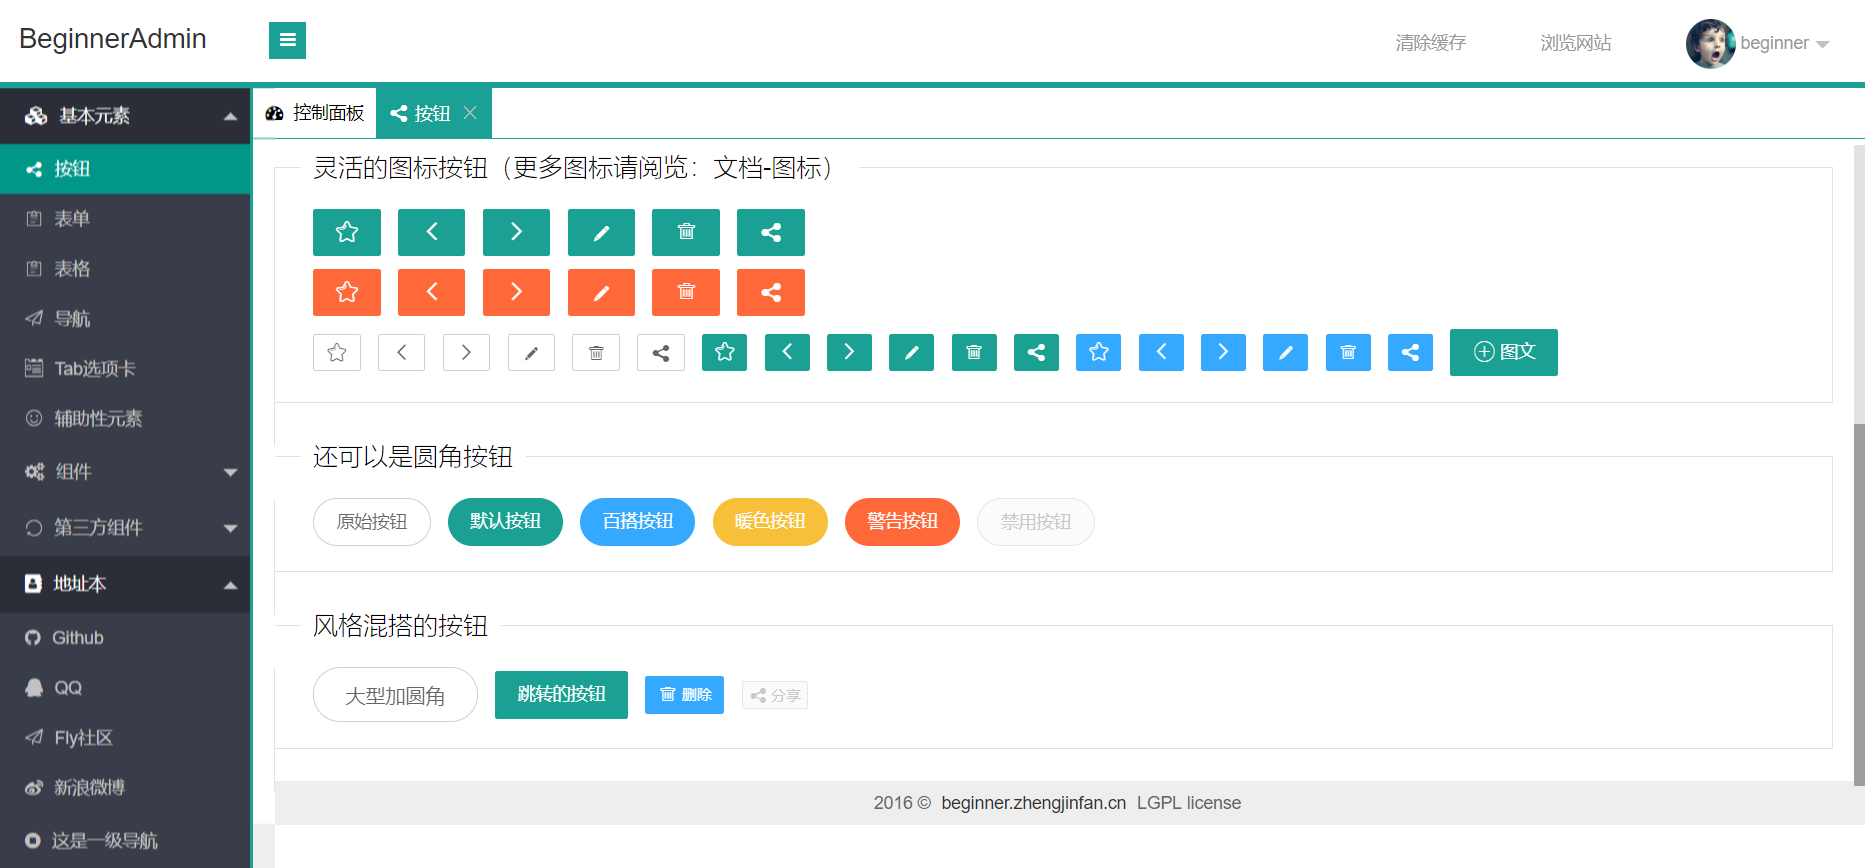Viewport: 1865px width, 868px height.
Task: Click the hamburger sidebar toggle button
Action: pyautogui.click(x=287, y=41)
